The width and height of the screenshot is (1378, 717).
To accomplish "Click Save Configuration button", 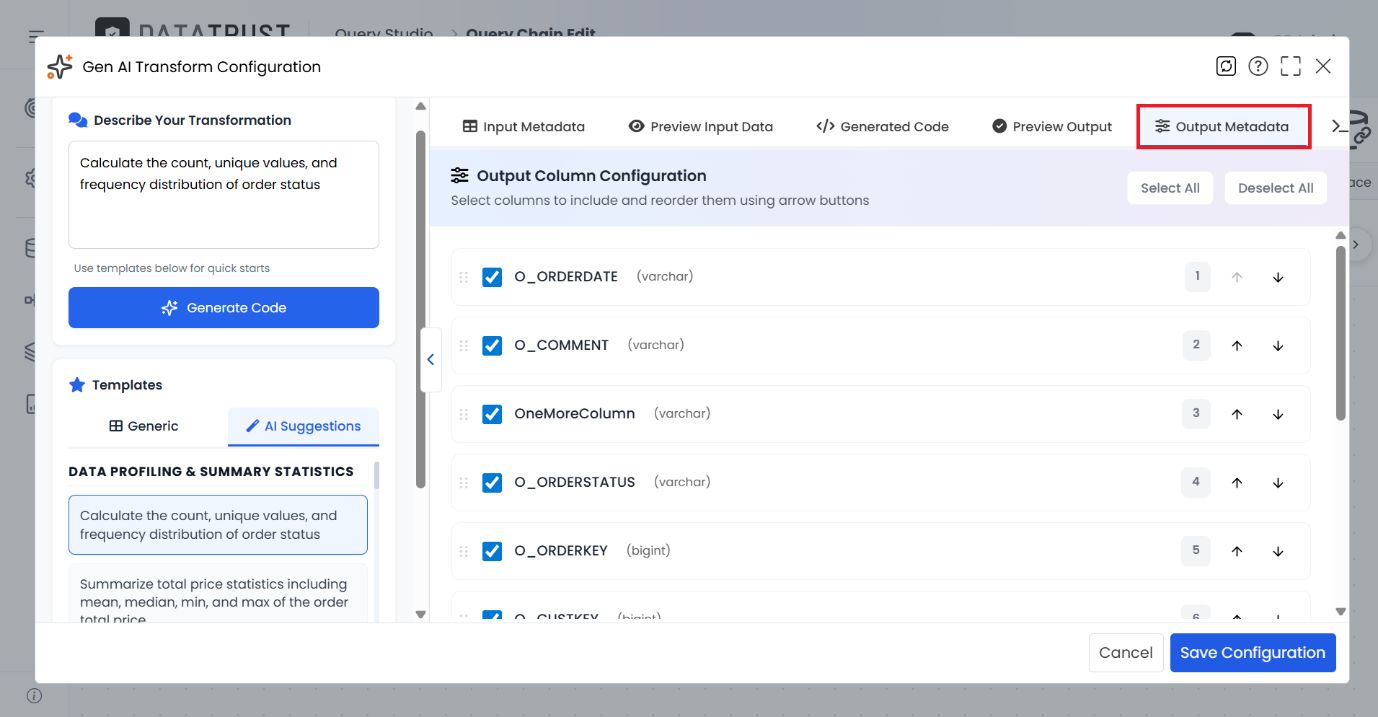I will pyautogui.click(x=1253, y=652).
